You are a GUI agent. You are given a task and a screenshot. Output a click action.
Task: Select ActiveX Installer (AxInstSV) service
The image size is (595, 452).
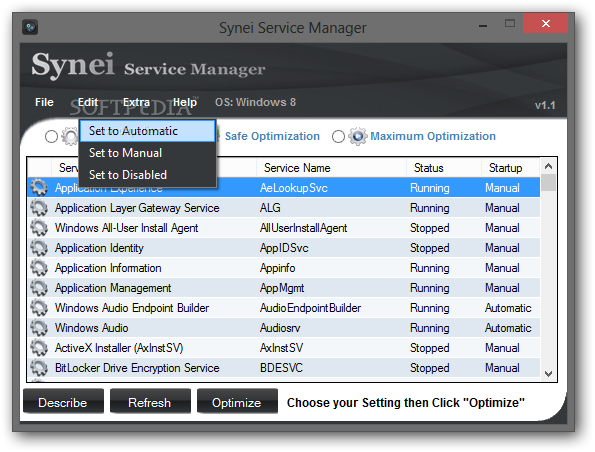pyautogui.click(x=119, y=348)
